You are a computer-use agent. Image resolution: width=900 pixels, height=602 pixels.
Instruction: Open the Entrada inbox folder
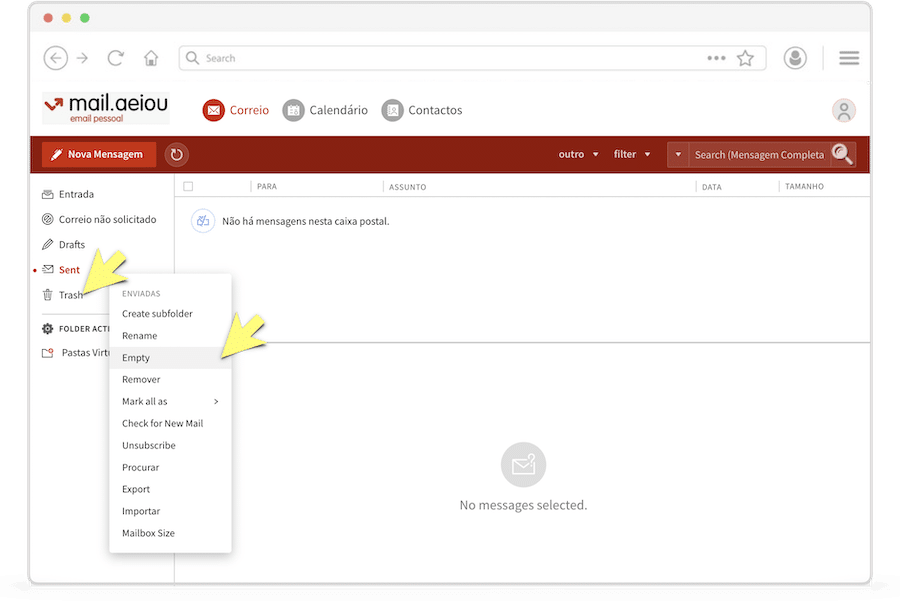pyautogui.click(x=75, y=194)
